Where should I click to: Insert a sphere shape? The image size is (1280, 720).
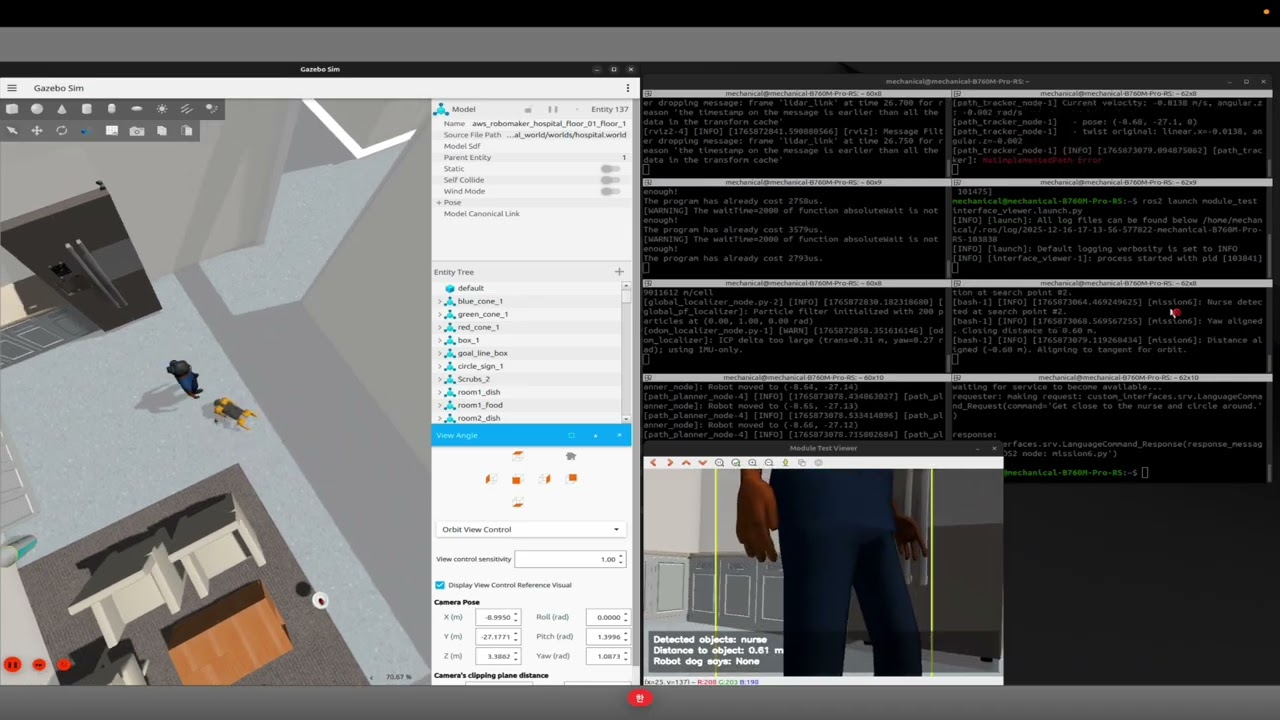[x=37, y=108]
